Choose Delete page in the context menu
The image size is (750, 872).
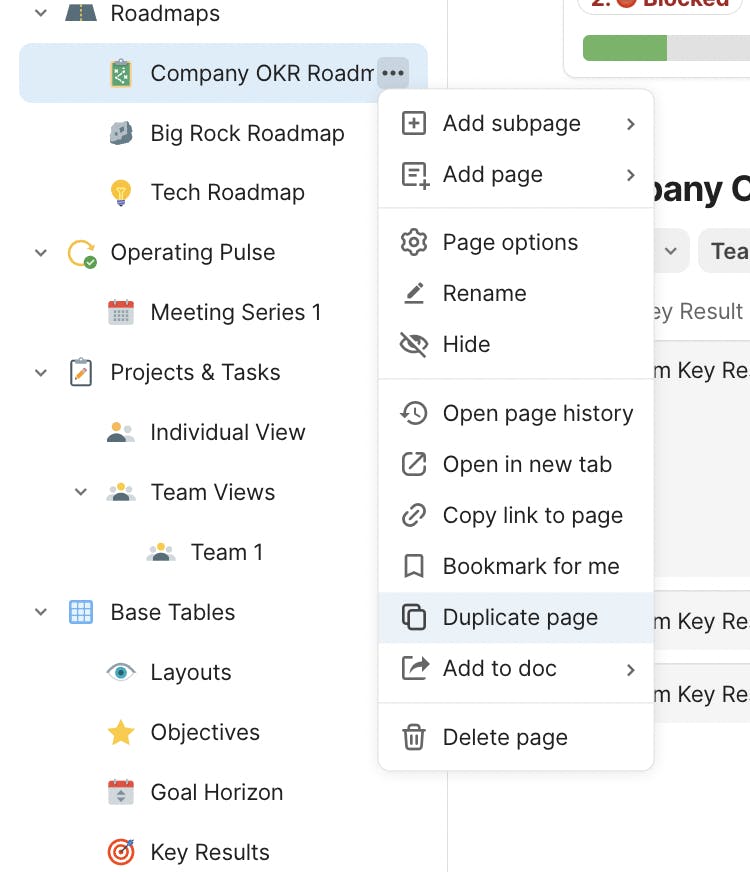[505, 739]
